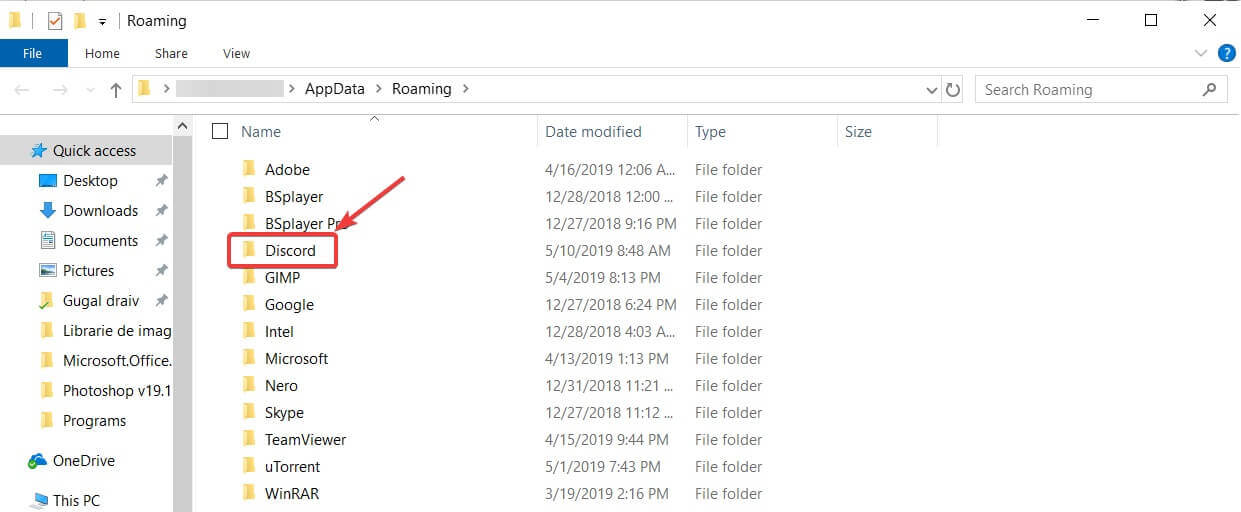Click the Google folder icon
1241x512 pixels.
pos(249,304)
